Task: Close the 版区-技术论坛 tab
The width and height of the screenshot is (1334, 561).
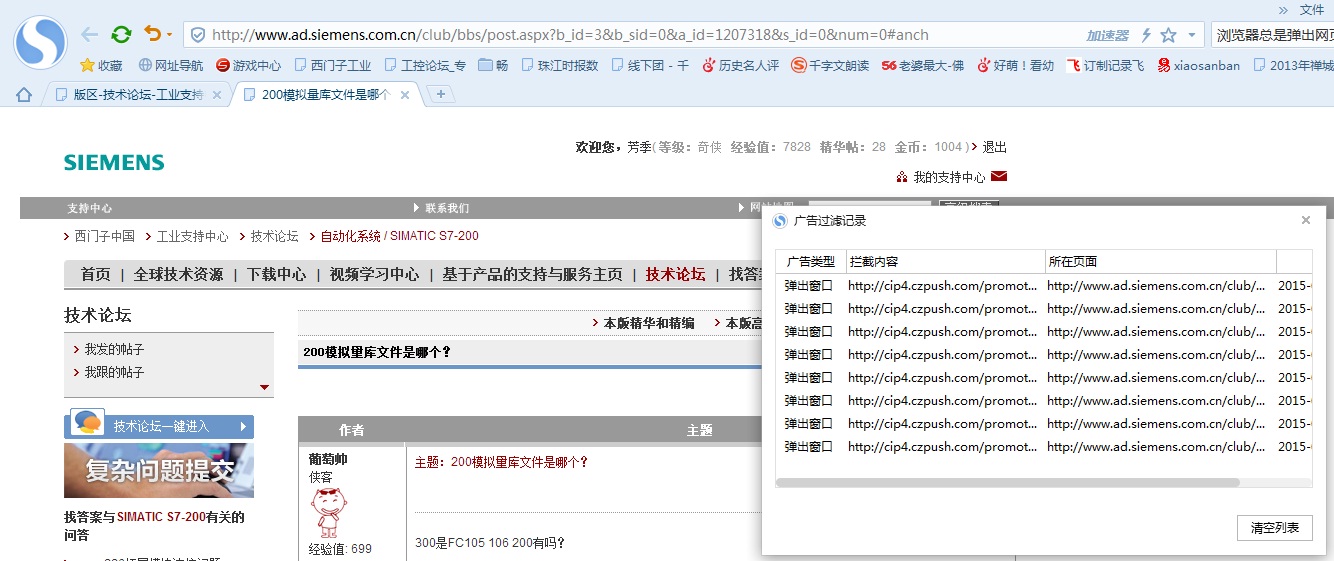Action: pos(216,95)
